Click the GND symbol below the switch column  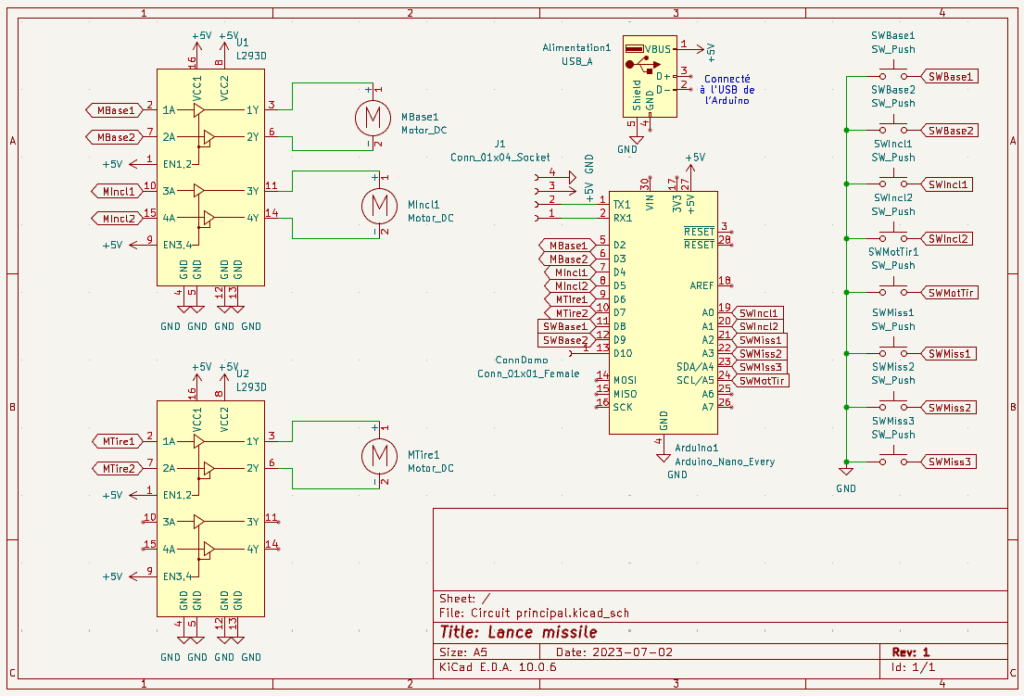846,471
